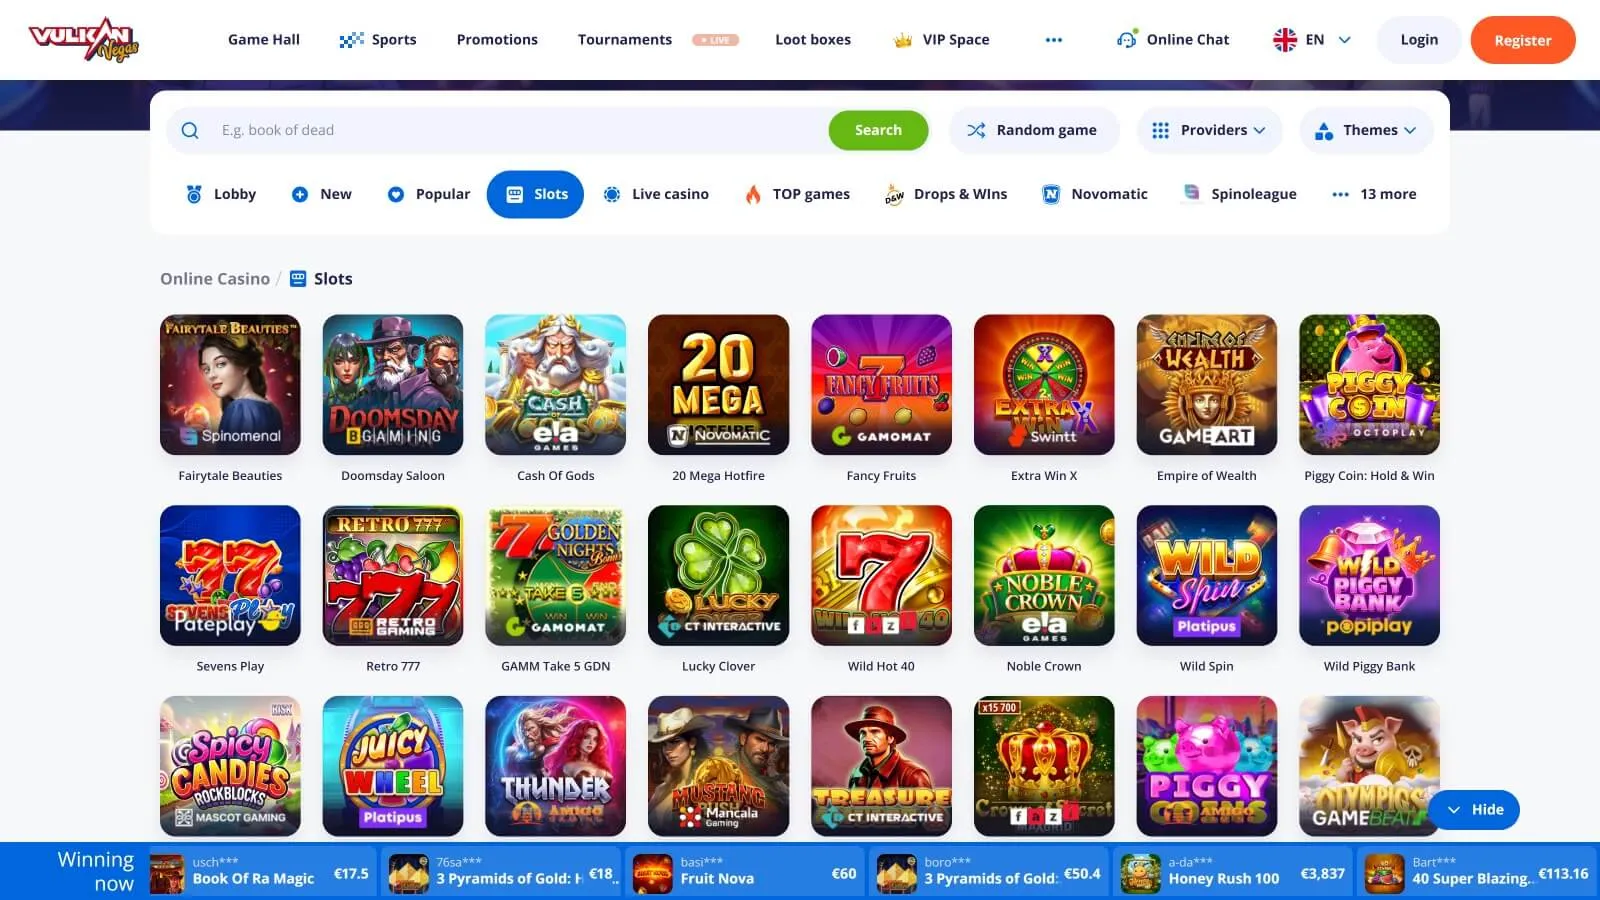Hide the winning now bar
Viewport: 1600px width, 900px height.
(1475, 810)
